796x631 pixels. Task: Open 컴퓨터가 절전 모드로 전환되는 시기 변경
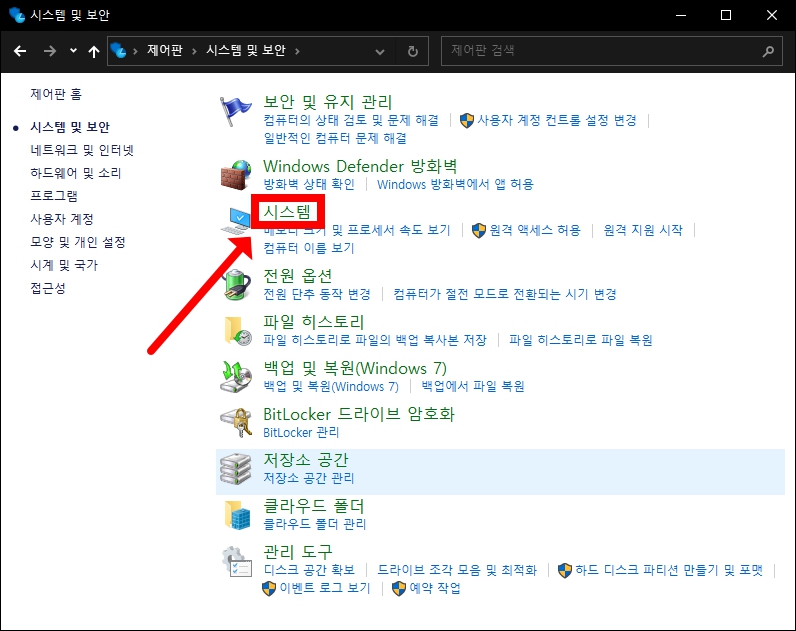point(505,294)
